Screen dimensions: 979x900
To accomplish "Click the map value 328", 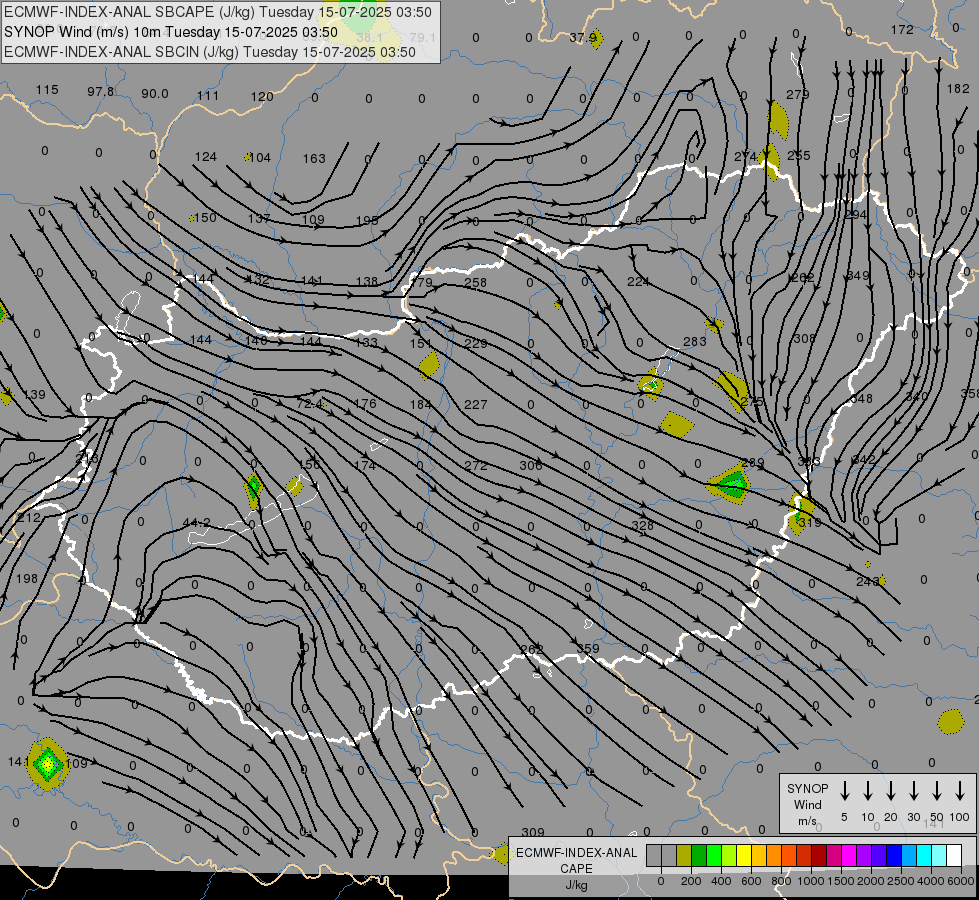I will 642,526.
